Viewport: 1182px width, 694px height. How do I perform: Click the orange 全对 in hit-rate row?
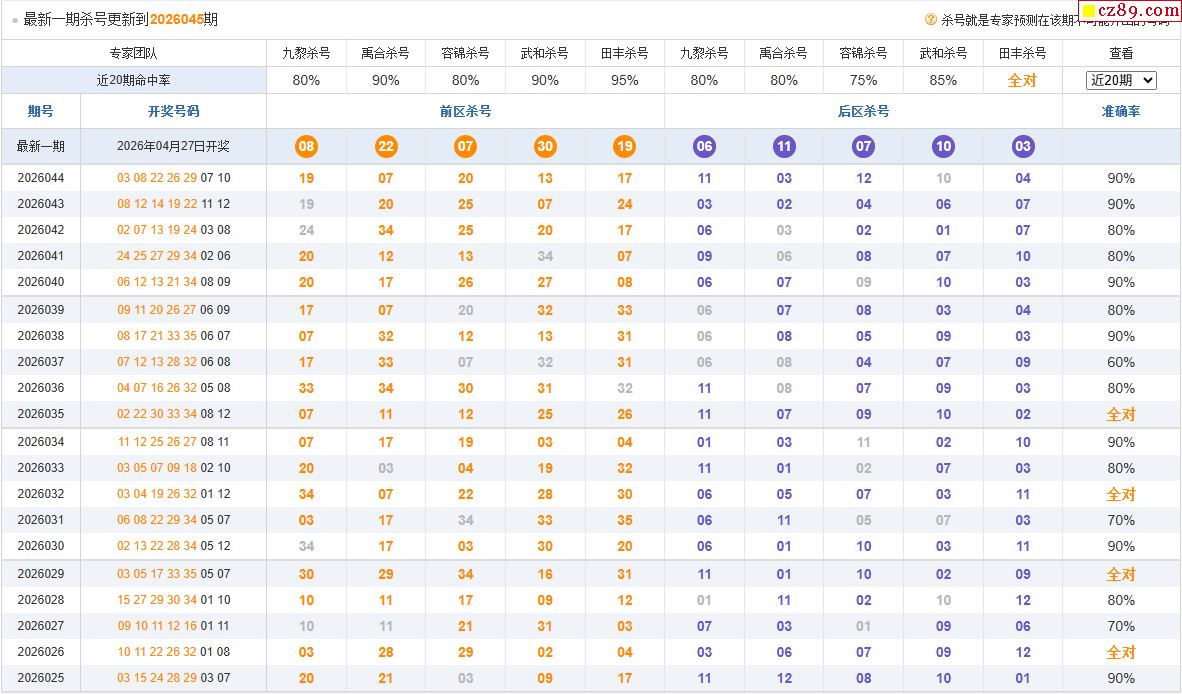1022,80
